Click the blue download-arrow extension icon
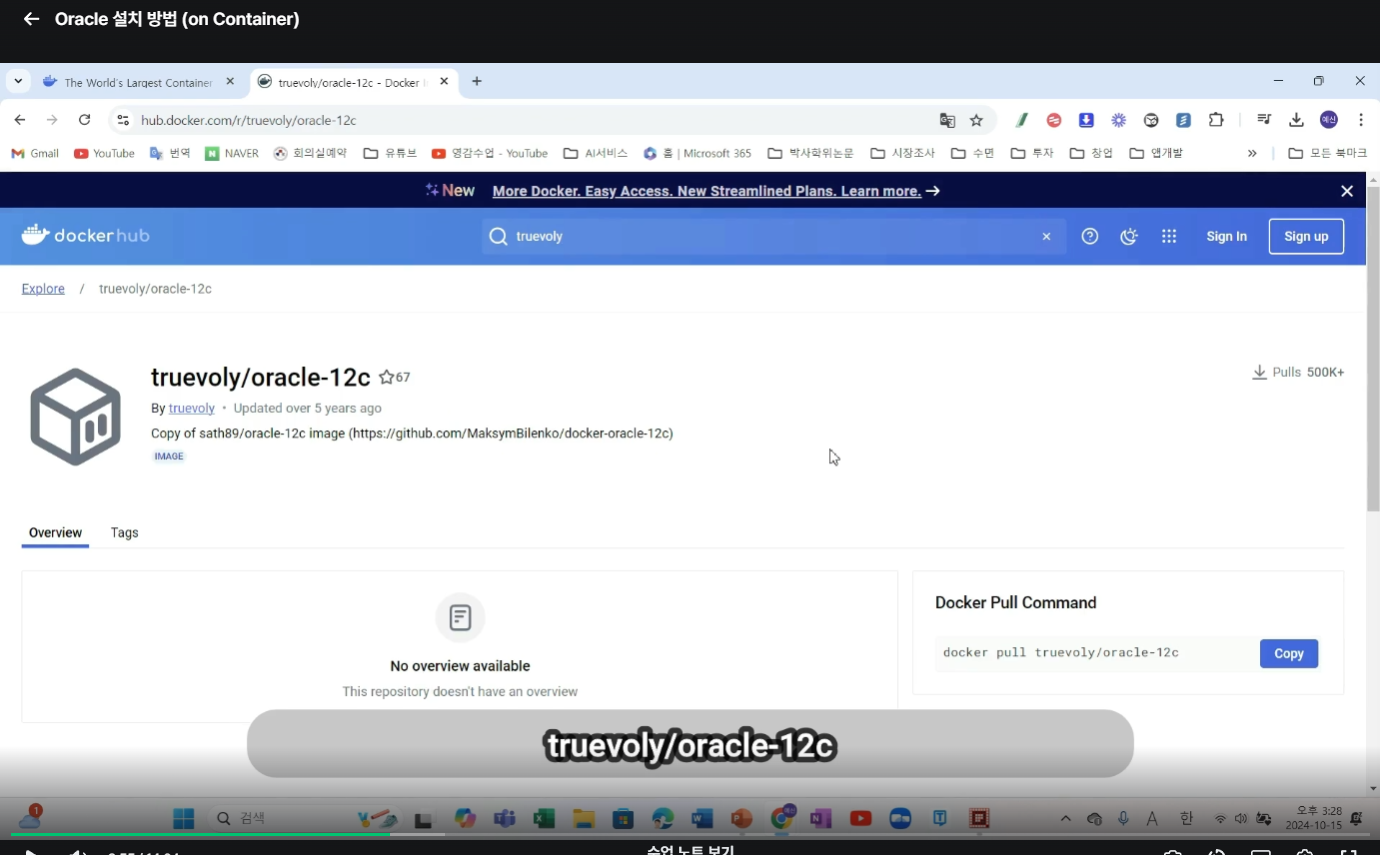Image resolution: width=1380 pixels, height=855 pixels. [1086, 120]
